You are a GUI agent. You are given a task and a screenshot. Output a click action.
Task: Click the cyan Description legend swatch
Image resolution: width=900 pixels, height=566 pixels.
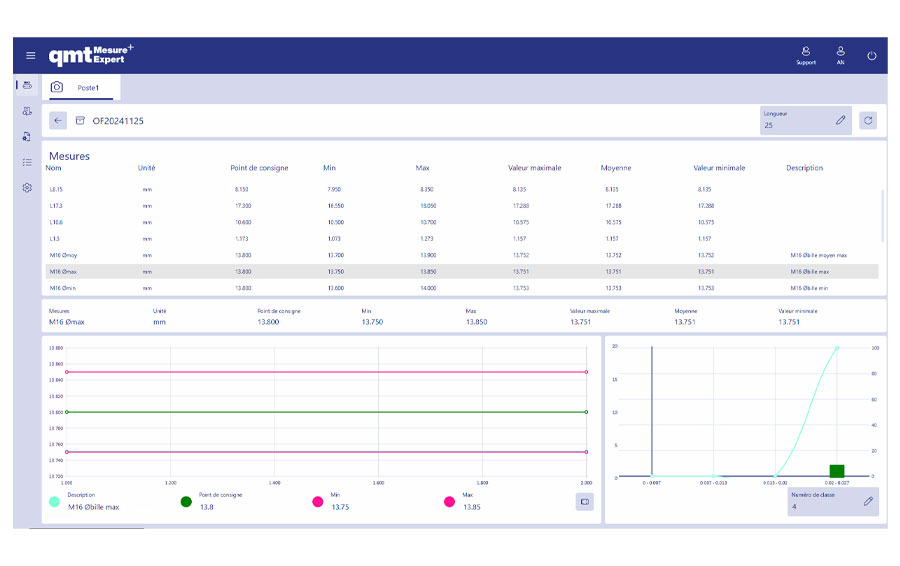point(54,501)
